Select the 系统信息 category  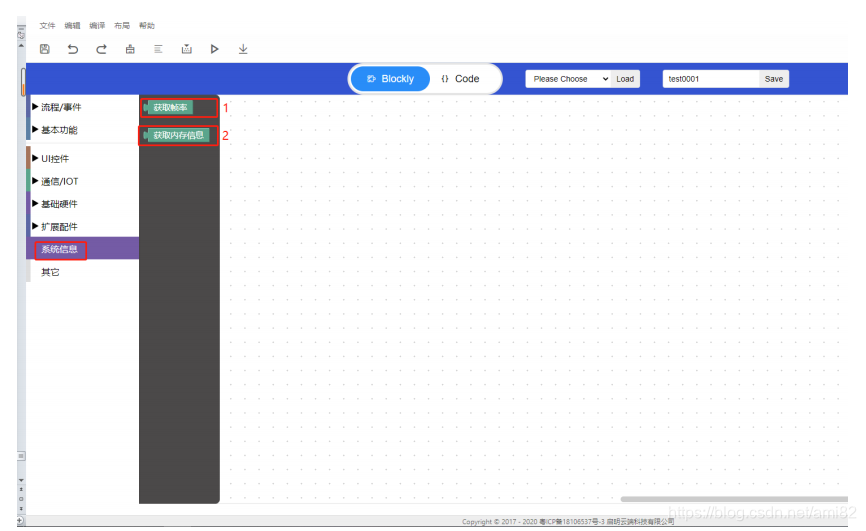(83, 249)
